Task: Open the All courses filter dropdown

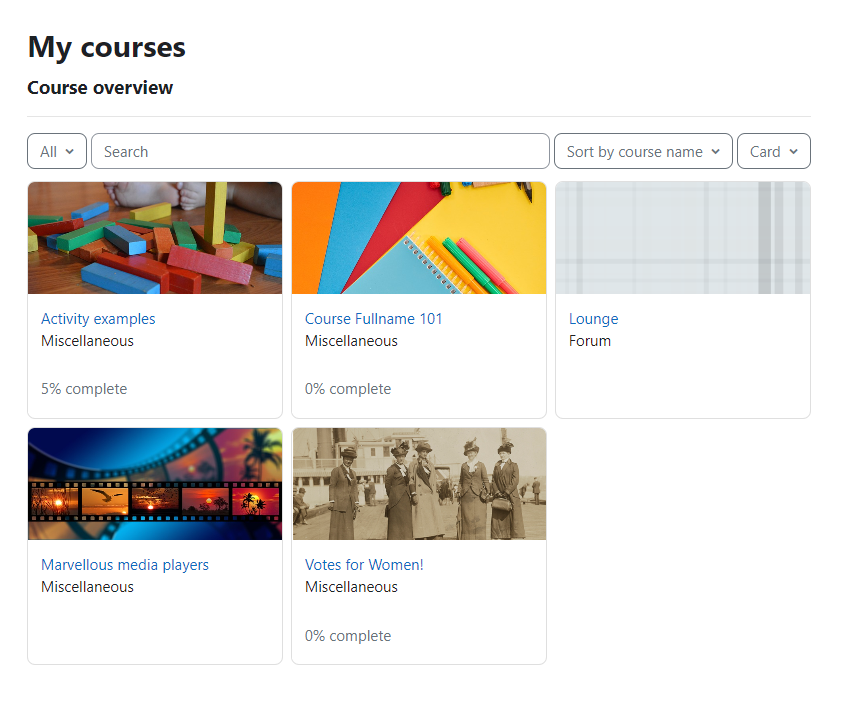Action: point(57,151)
